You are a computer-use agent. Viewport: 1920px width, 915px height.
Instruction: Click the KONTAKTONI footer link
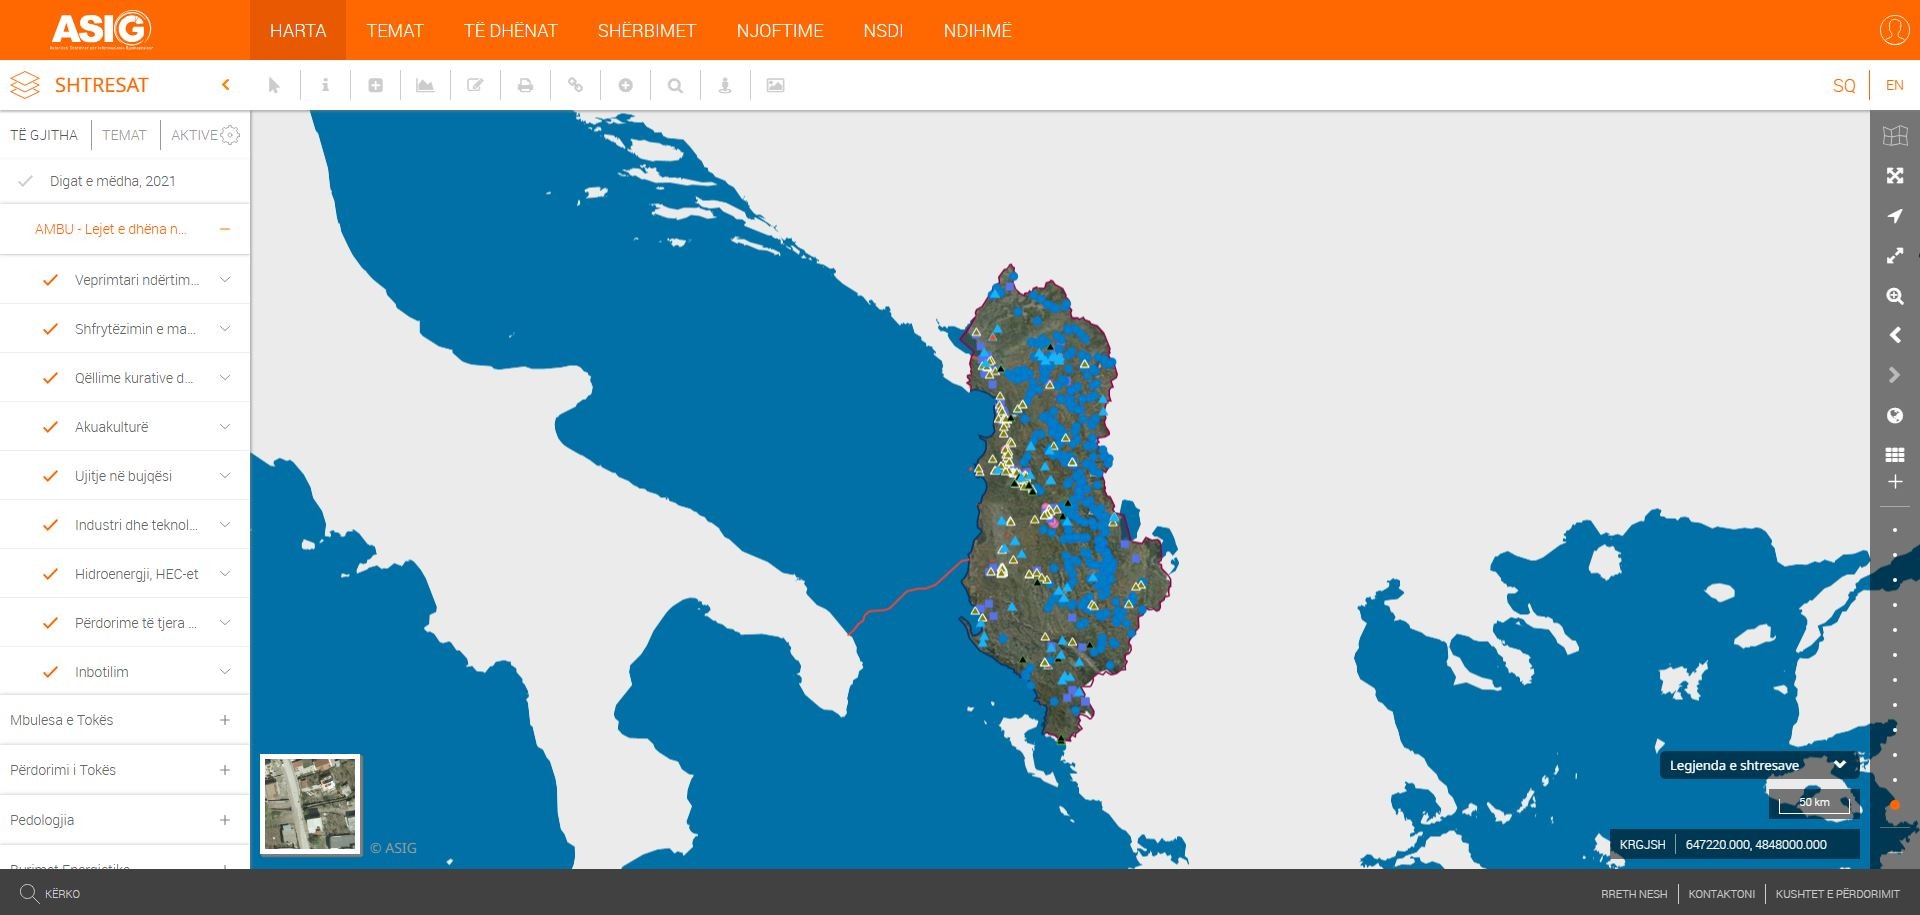(x=1721, y=894)
